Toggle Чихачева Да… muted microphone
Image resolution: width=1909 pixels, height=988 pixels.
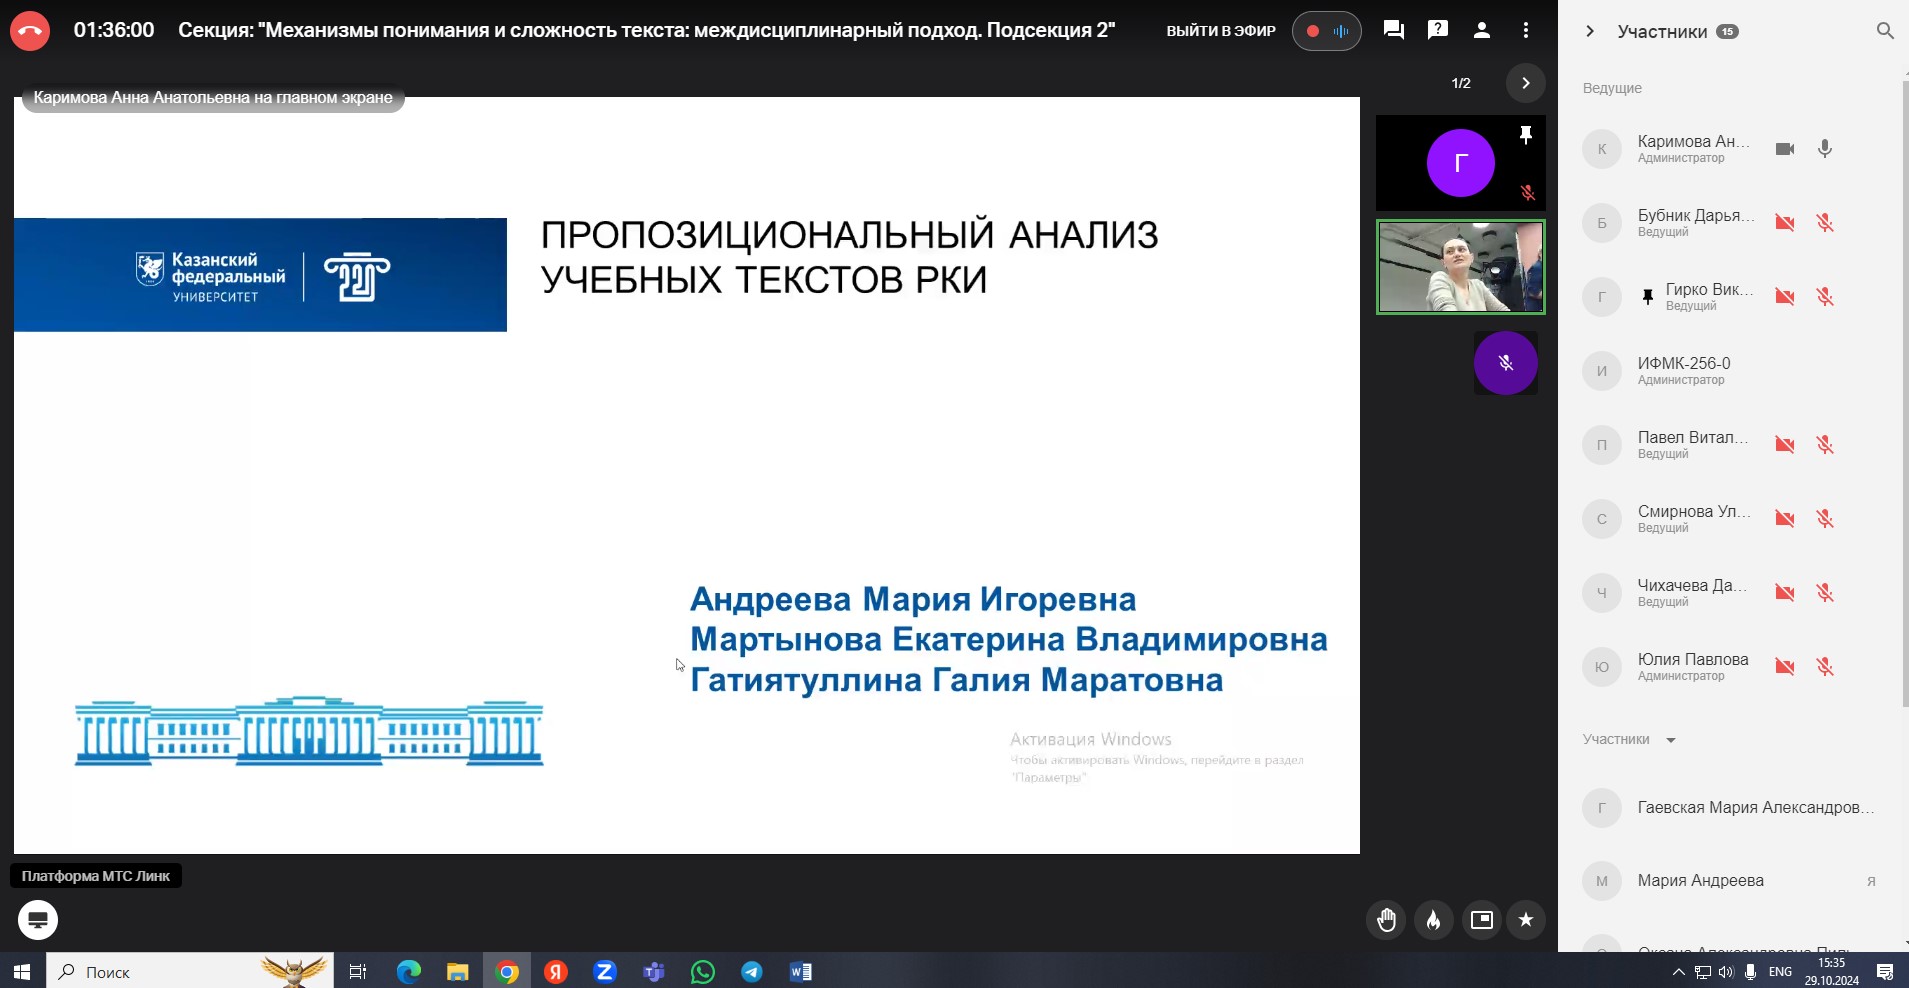pyautogui.click(x=1825, y=593)
